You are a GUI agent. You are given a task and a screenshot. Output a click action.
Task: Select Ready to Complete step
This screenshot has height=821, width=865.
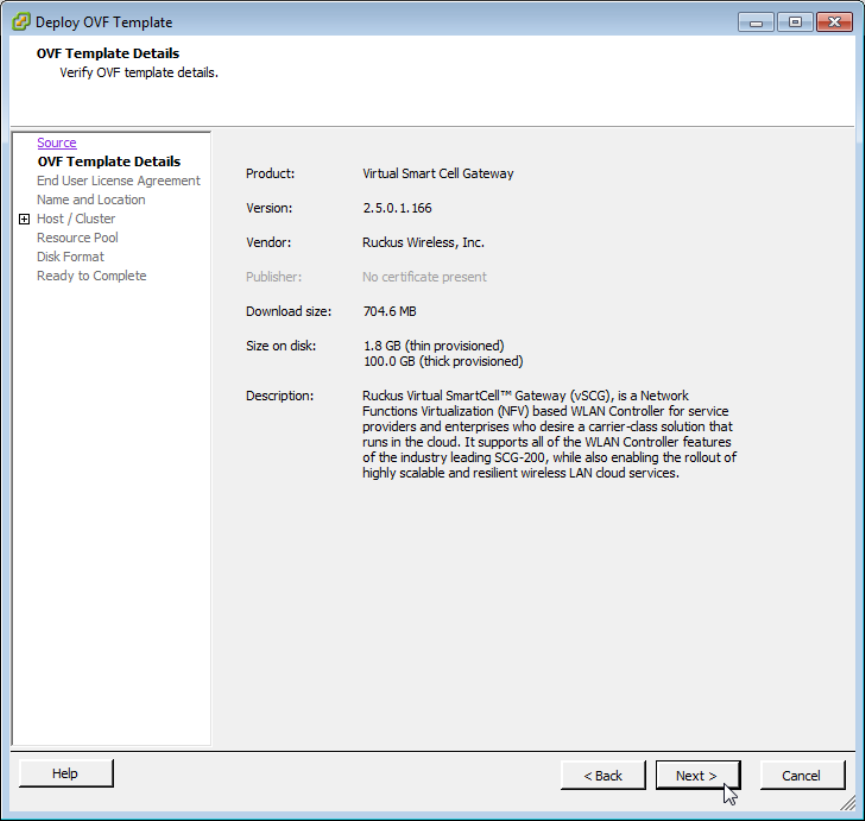pyautogui.click(x=92, y=276)
